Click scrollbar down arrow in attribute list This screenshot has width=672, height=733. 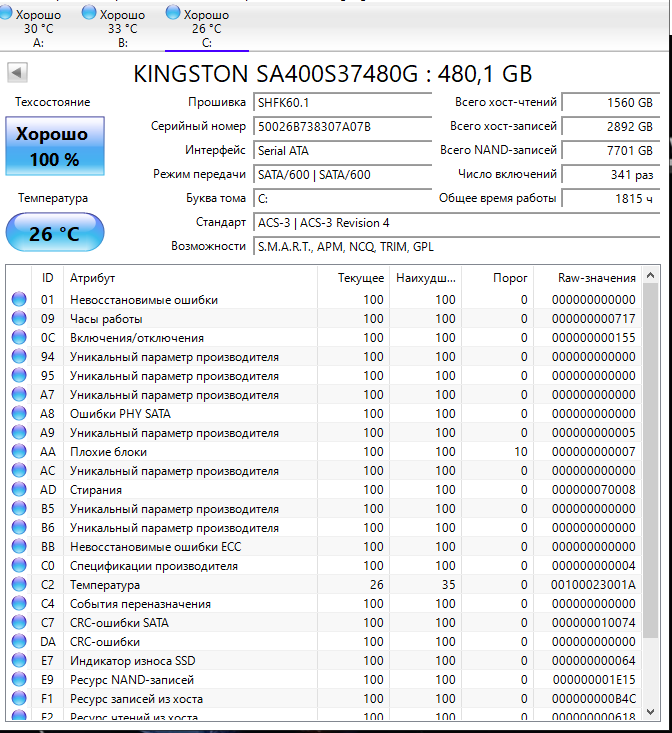(x=651, y=712)
